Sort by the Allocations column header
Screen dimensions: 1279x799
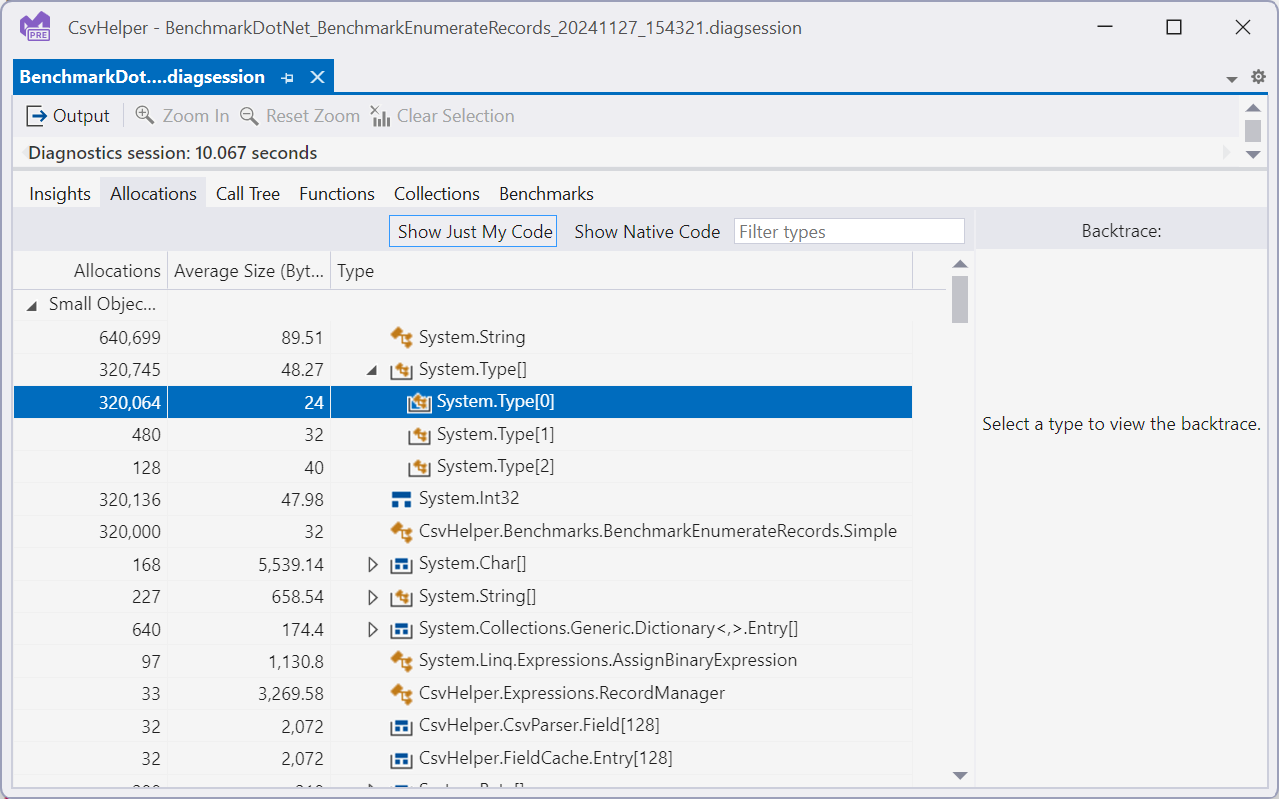click(90, 271)
